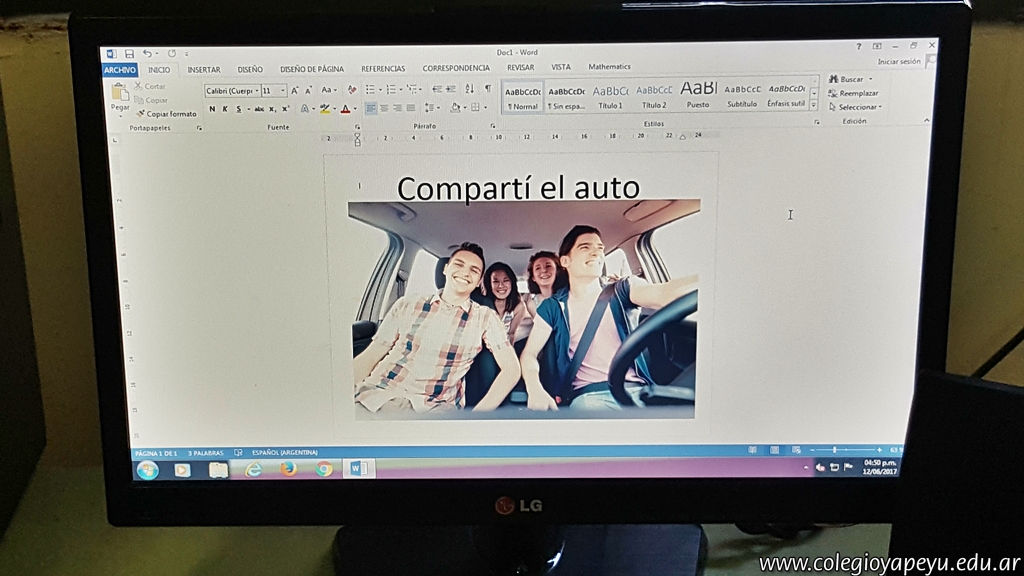1024x576 pixels.
Task: Switch to the REFERENCIAS tab
Action: (x=383, y=69)
